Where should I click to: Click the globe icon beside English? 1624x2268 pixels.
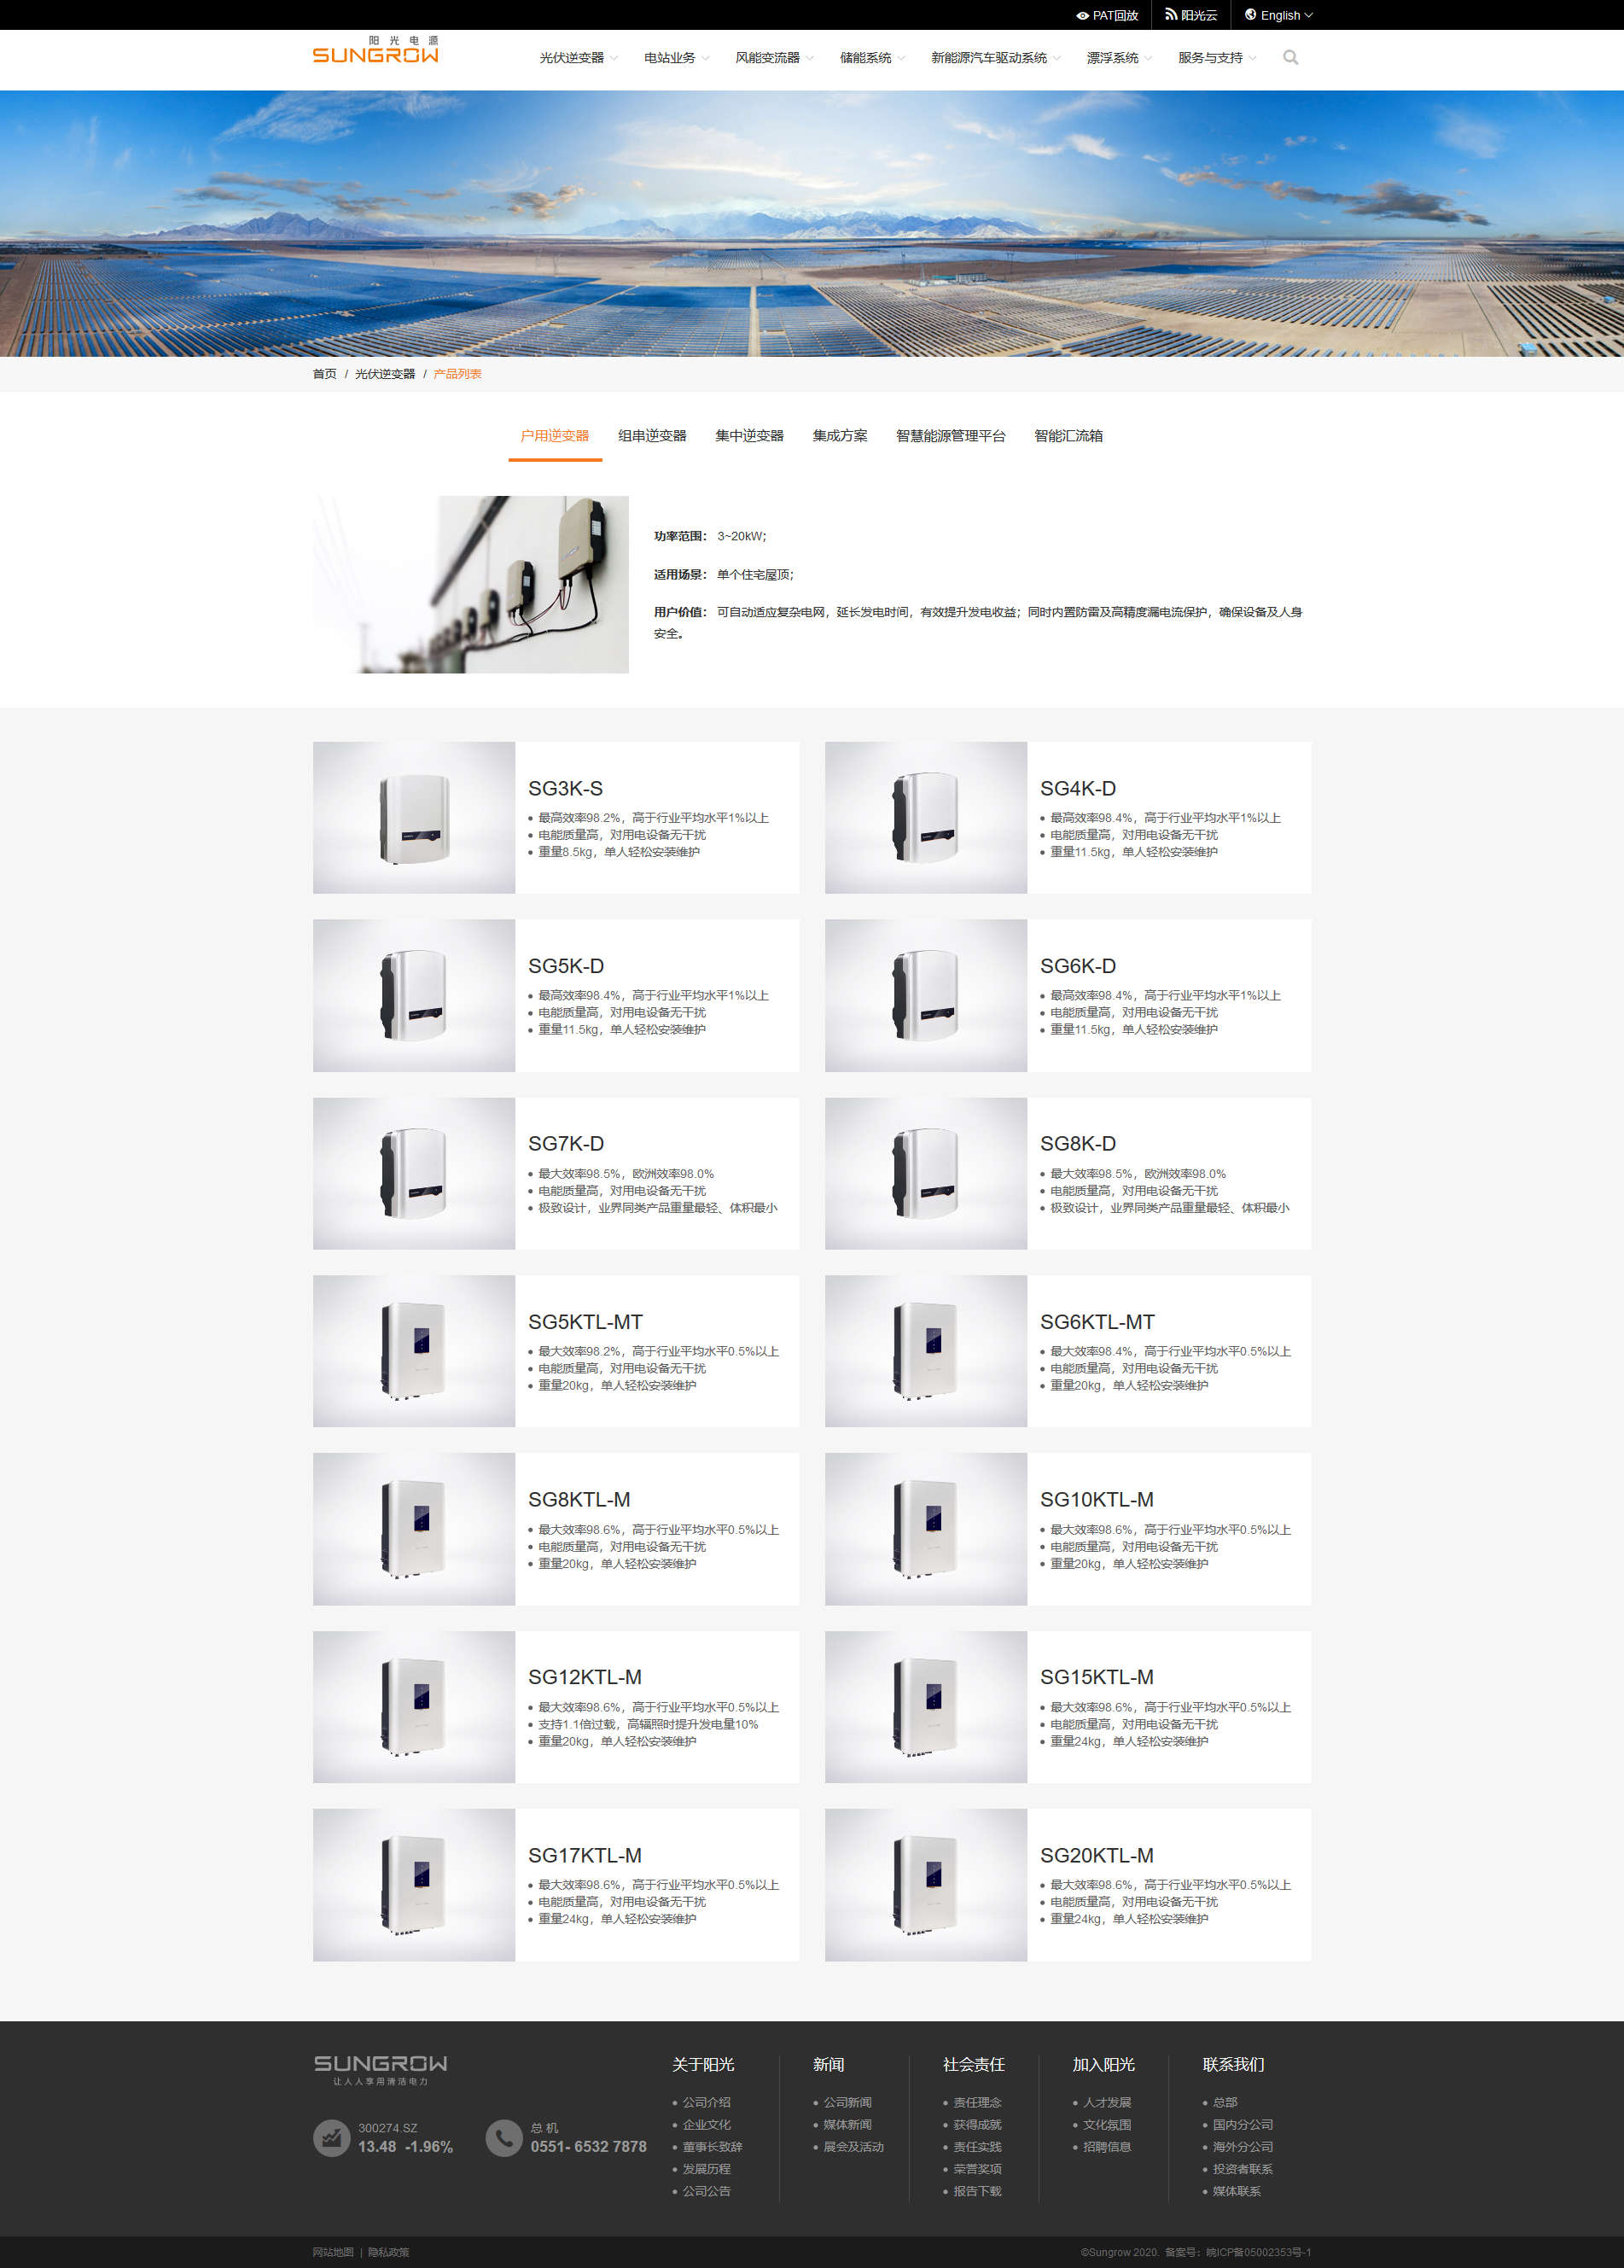click(x=1250, y=15)
